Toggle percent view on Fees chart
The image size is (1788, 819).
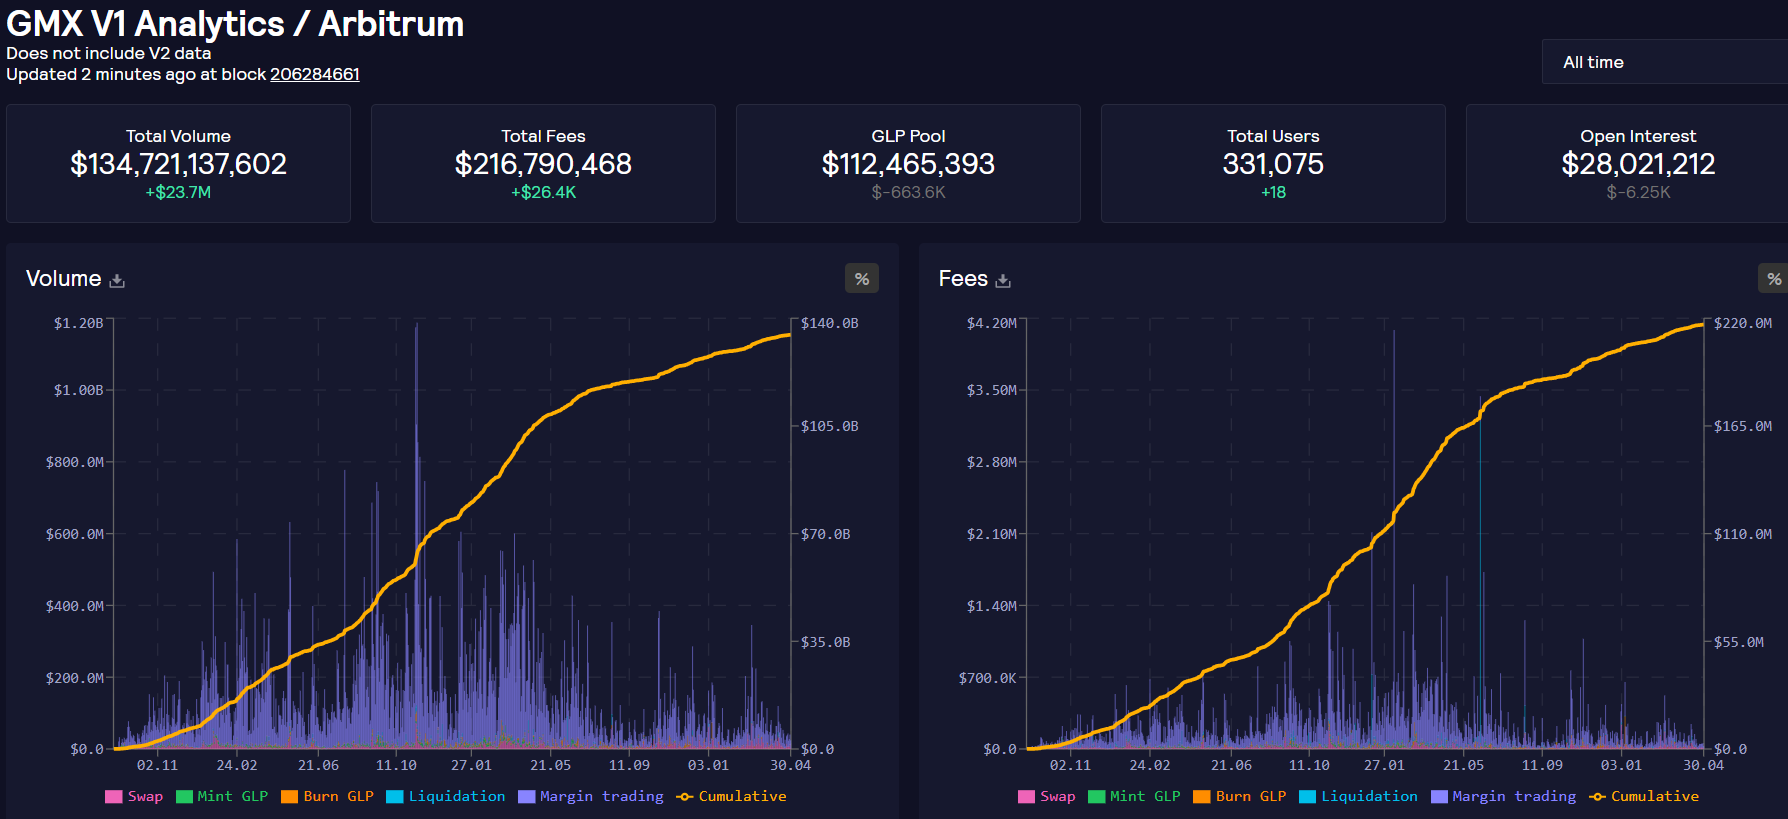[x=1773, y=279]
